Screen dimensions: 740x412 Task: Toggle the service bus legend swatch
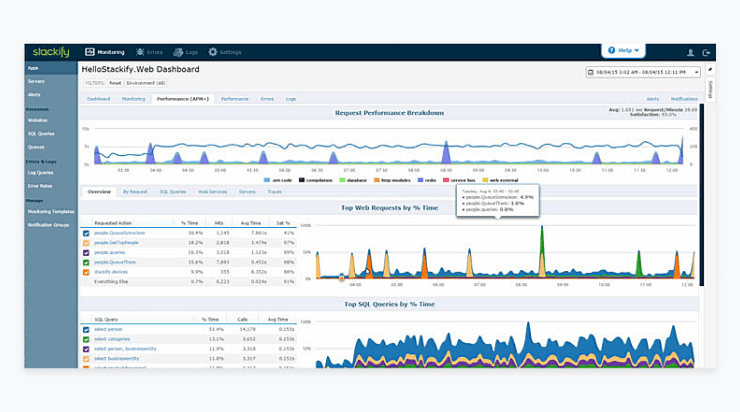(x=446, y=180)
